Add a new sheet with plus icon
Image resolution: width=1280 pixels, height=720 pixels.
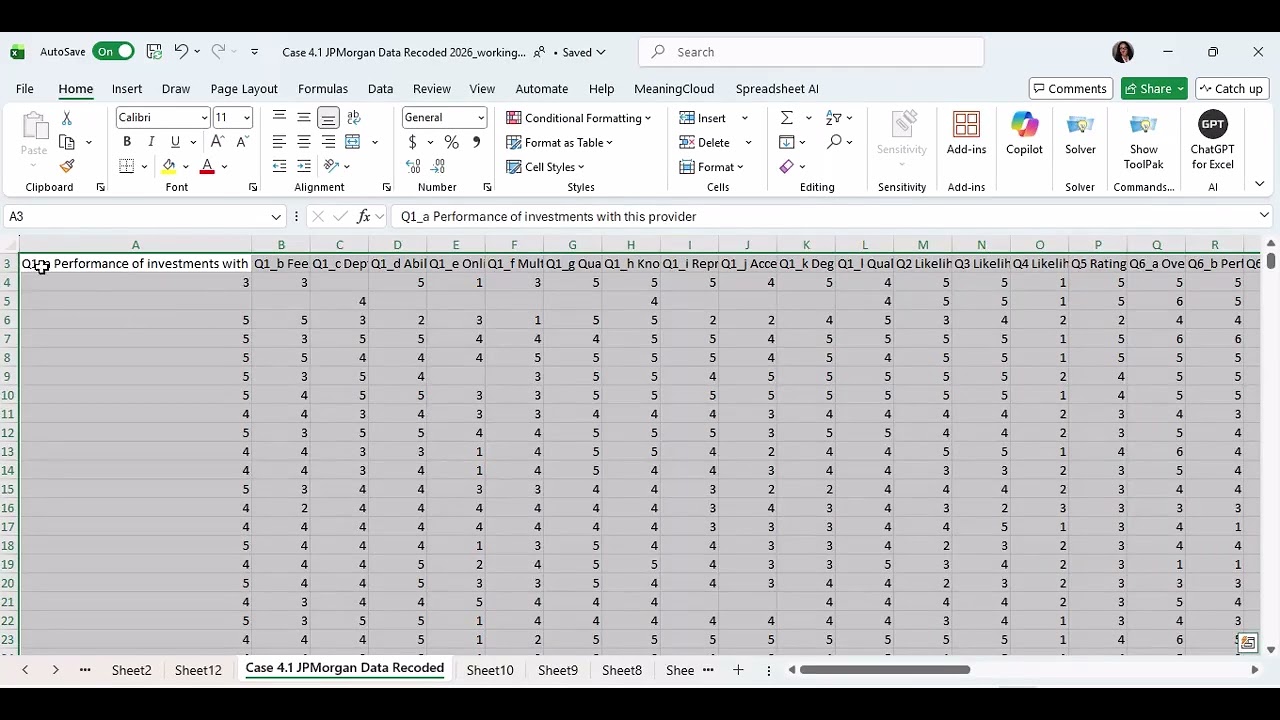(738, 670)
